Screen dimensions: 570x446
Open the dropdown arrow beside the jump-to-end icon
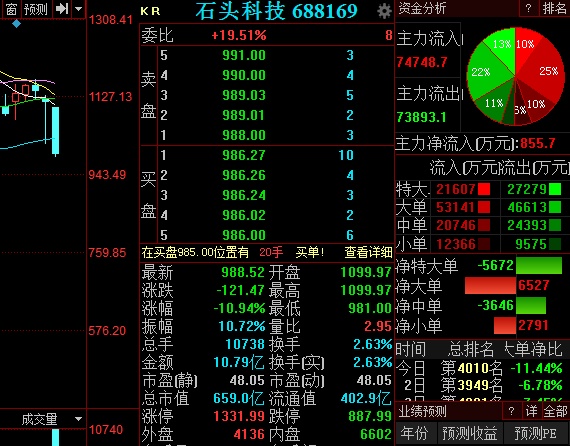(x=79, y=8)
